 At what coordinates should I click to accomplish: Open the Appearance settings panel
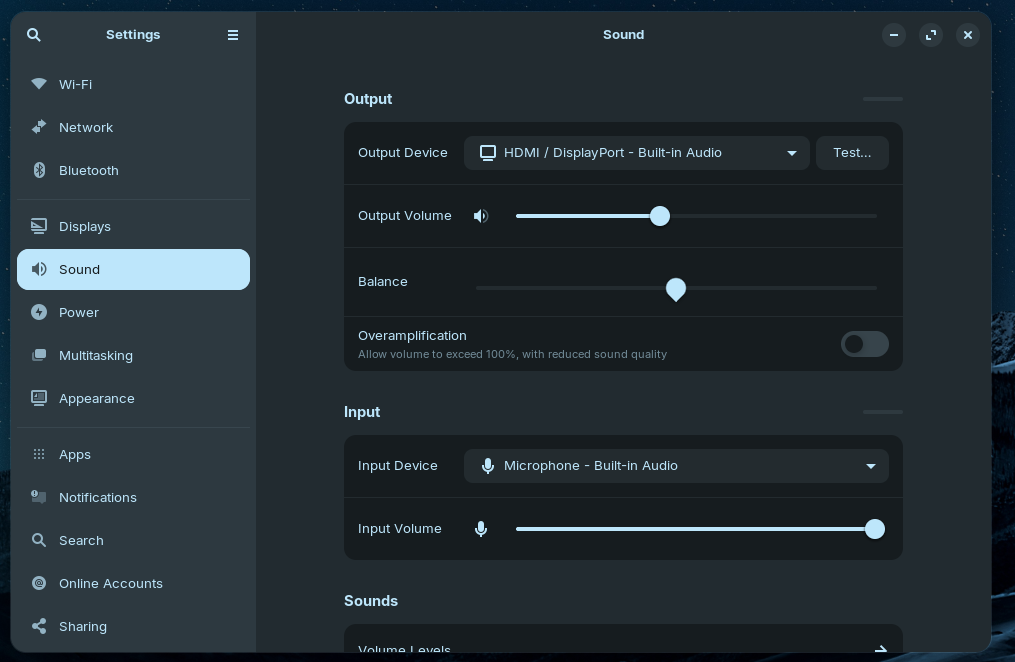tap(96, 398)
